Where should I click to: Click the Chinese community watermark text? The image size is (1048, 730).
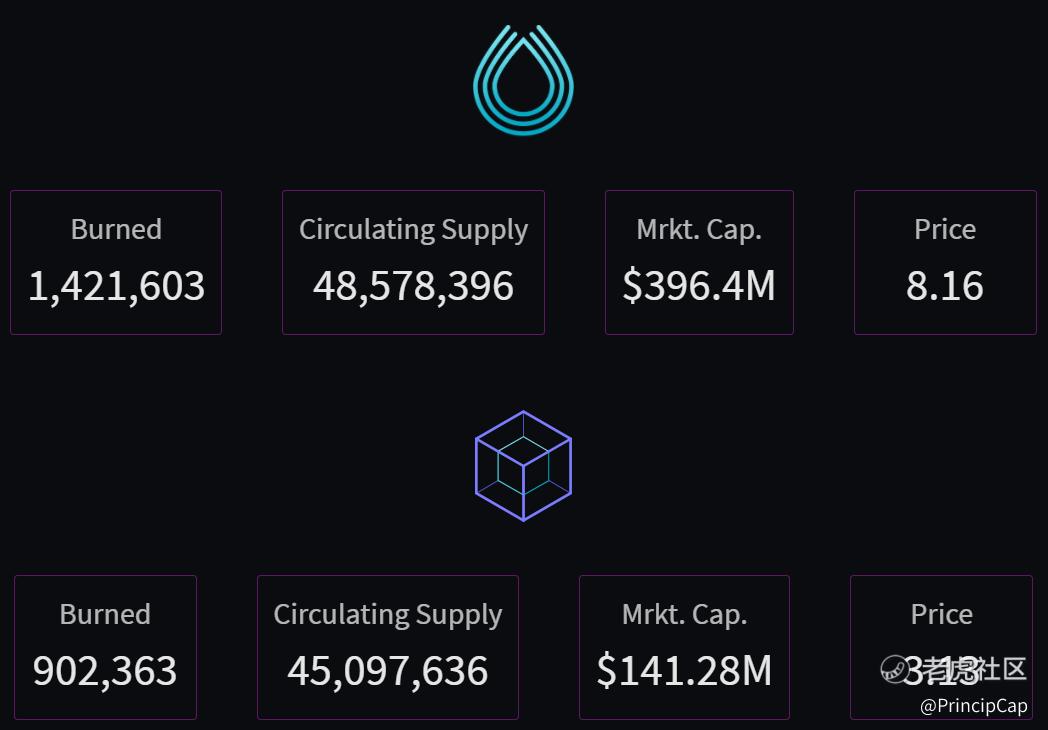[975, 669]
